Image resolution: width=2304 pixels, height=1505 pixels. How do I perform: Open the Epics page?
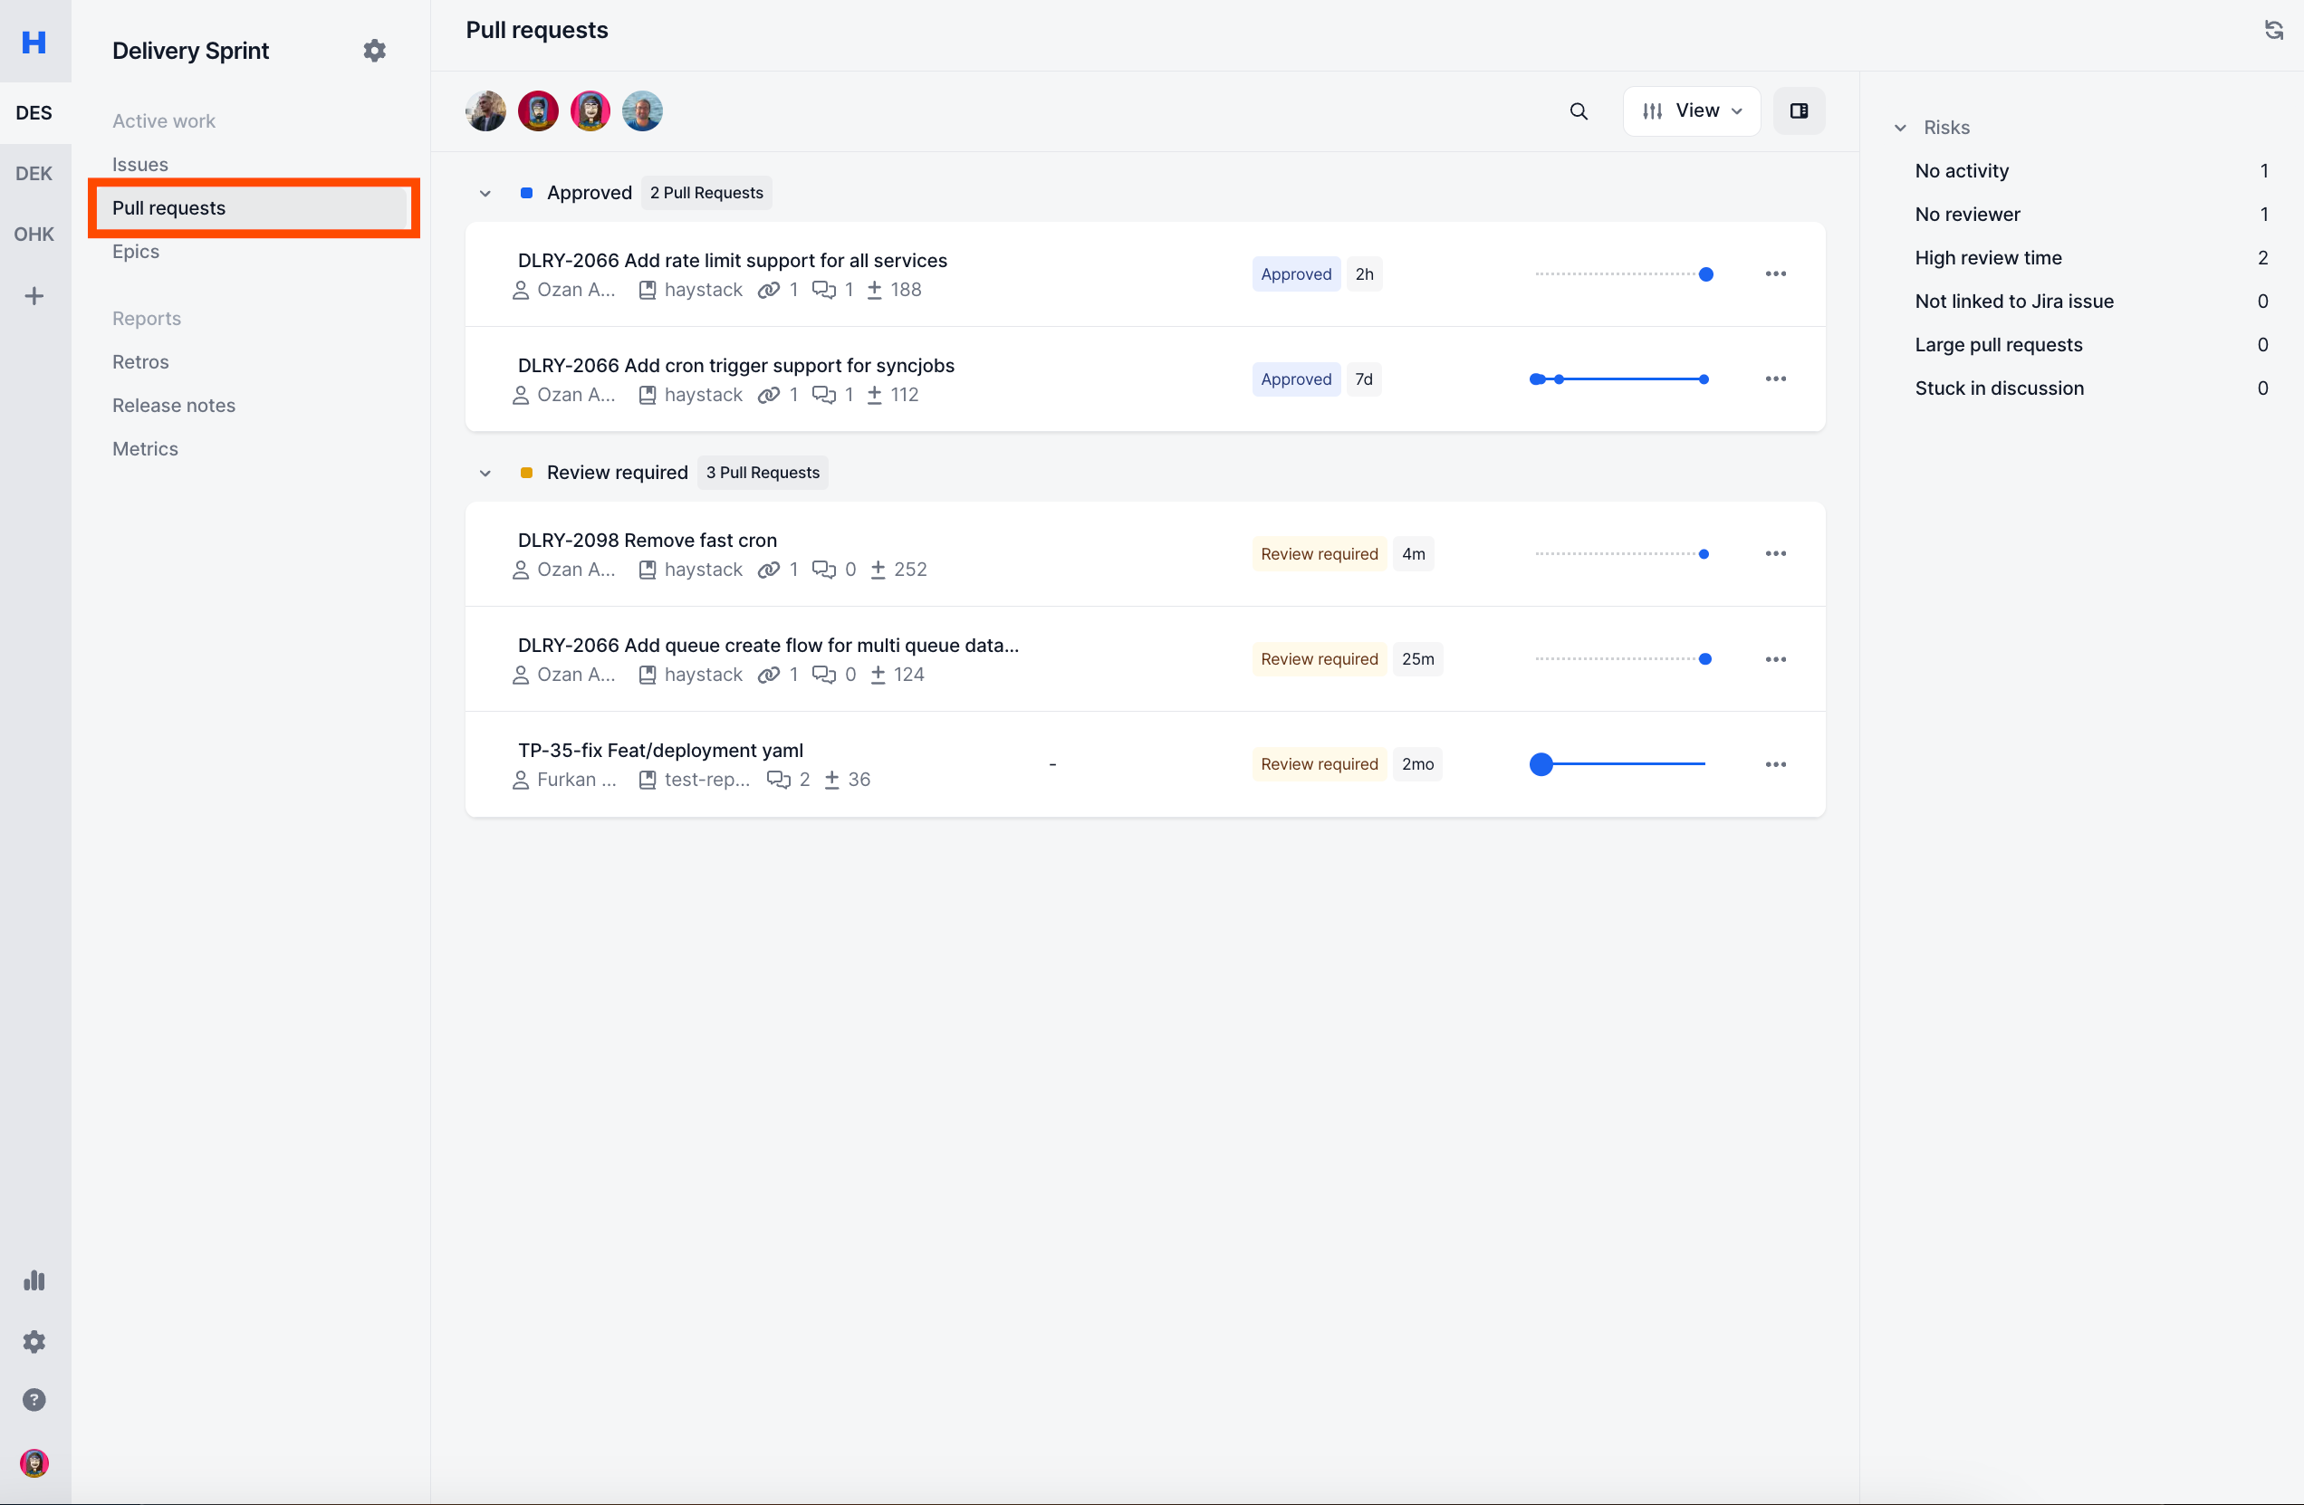click(x=136, y=251)
